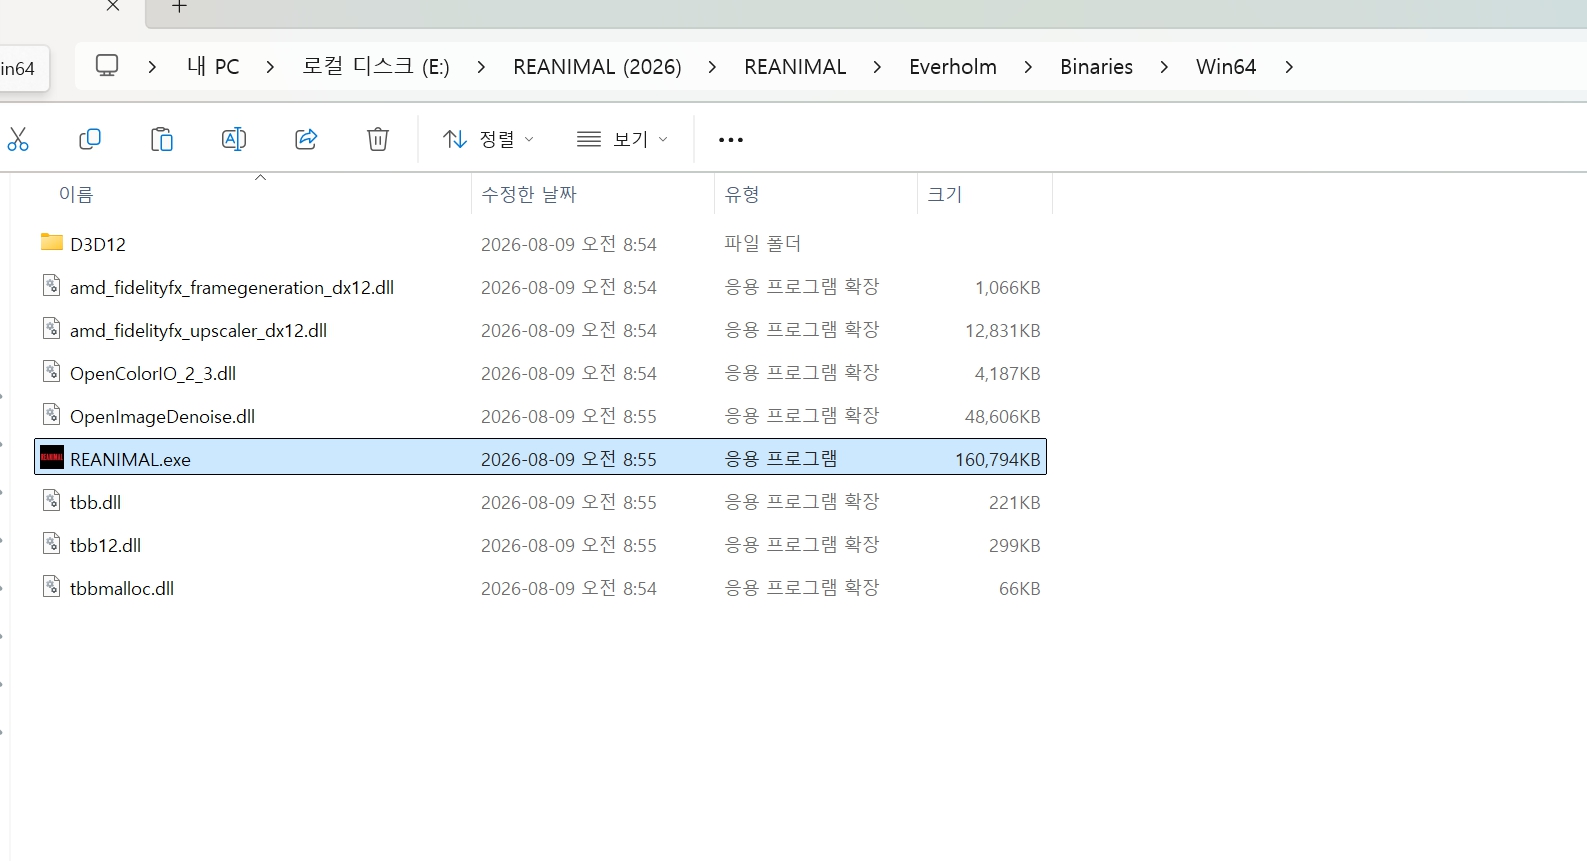The width and height of the screenshot is (1587, 861).
Task: Sort by 수정한 날짜 column header
Action: click(x=529, y=194)
